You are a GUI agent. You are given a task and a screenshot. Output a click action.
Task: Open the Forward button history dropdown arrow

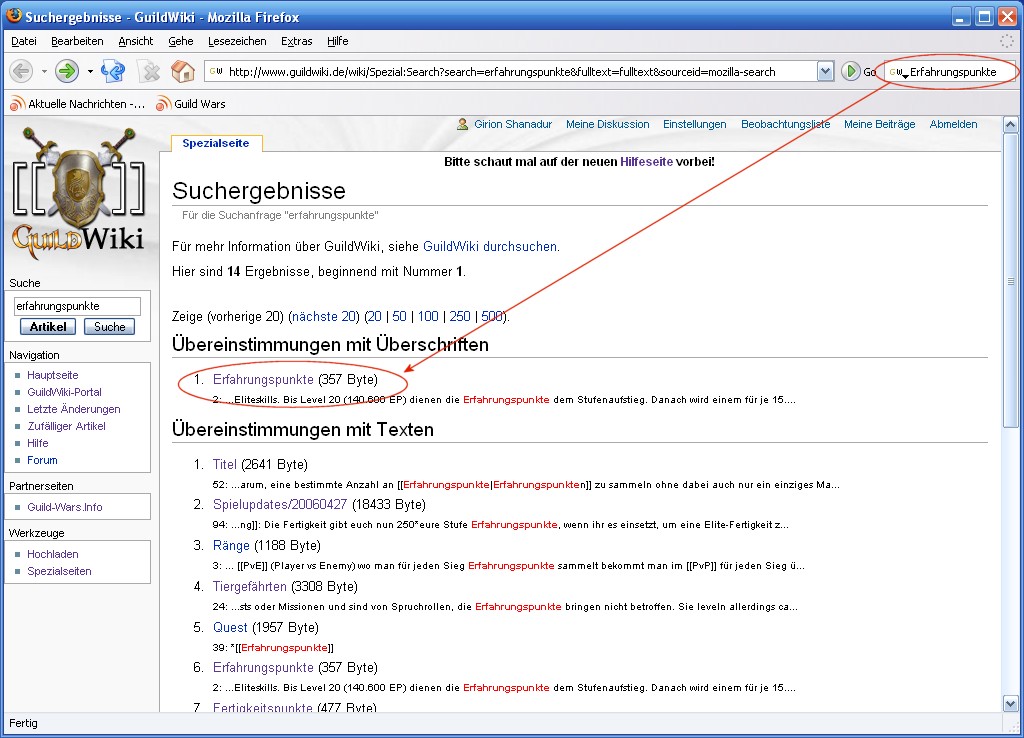(90, 71)
